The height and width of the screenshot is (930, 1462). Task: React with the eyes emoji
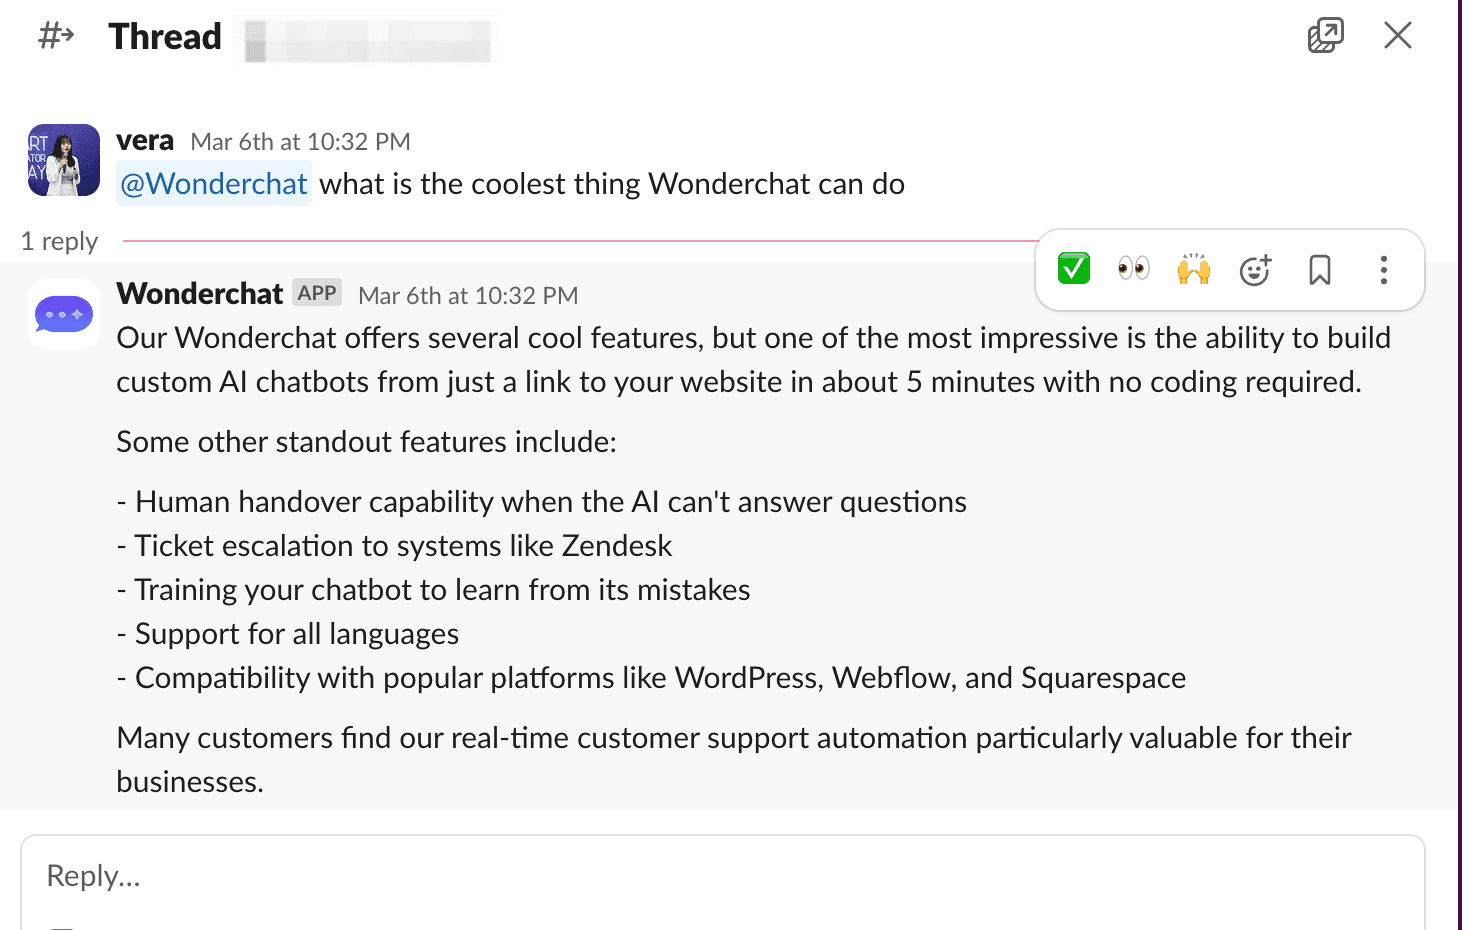click(x=1133, y=269)
